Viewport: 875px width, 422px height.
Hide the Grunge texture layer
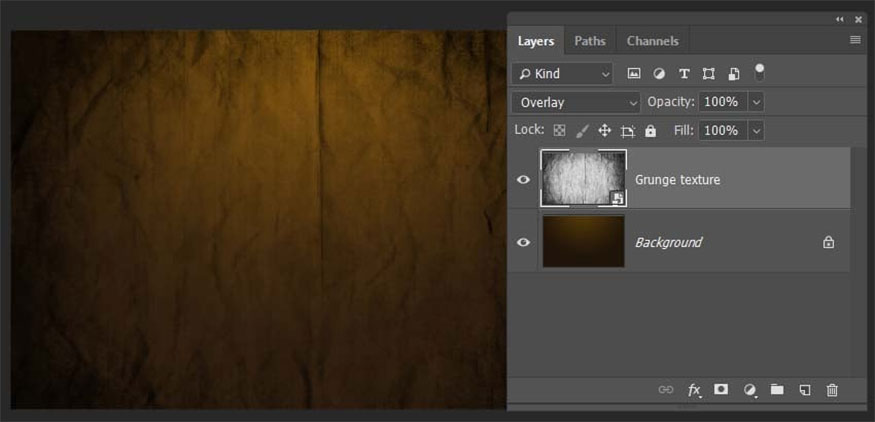(x=523, y=180)
